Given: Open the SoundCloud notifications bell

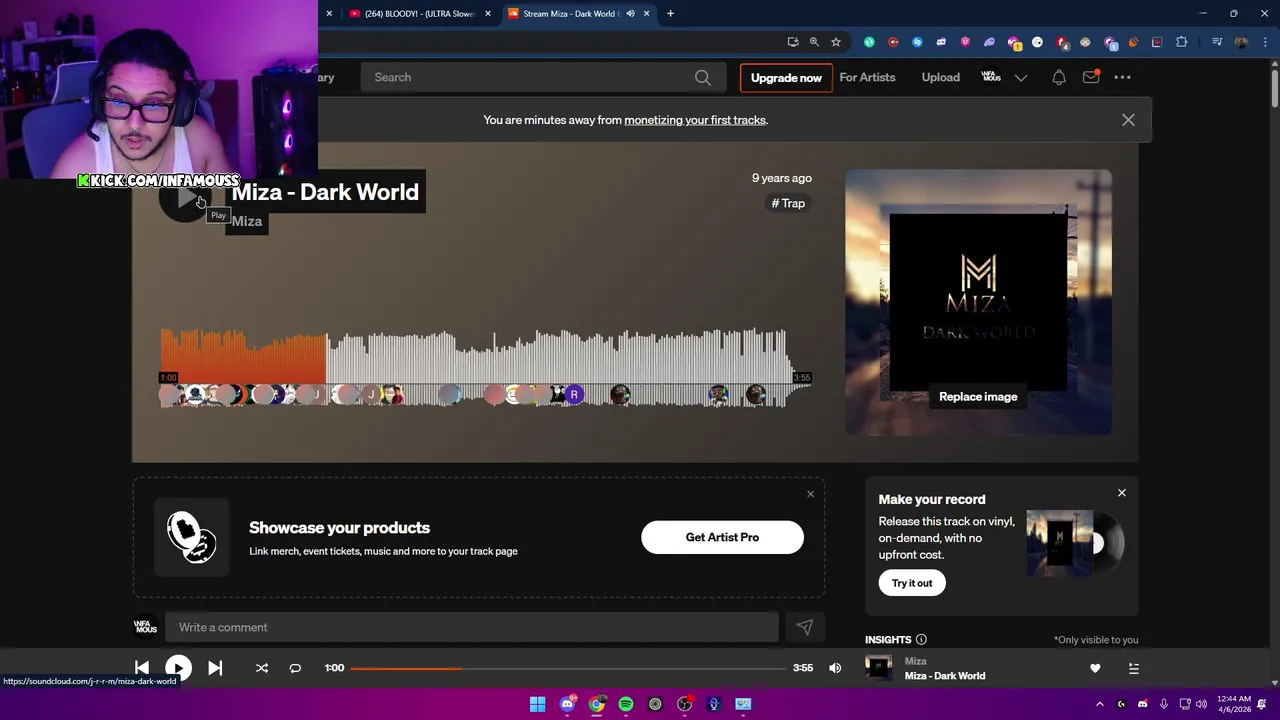Looking at the screenshot, I should [x=1059, y=77].
